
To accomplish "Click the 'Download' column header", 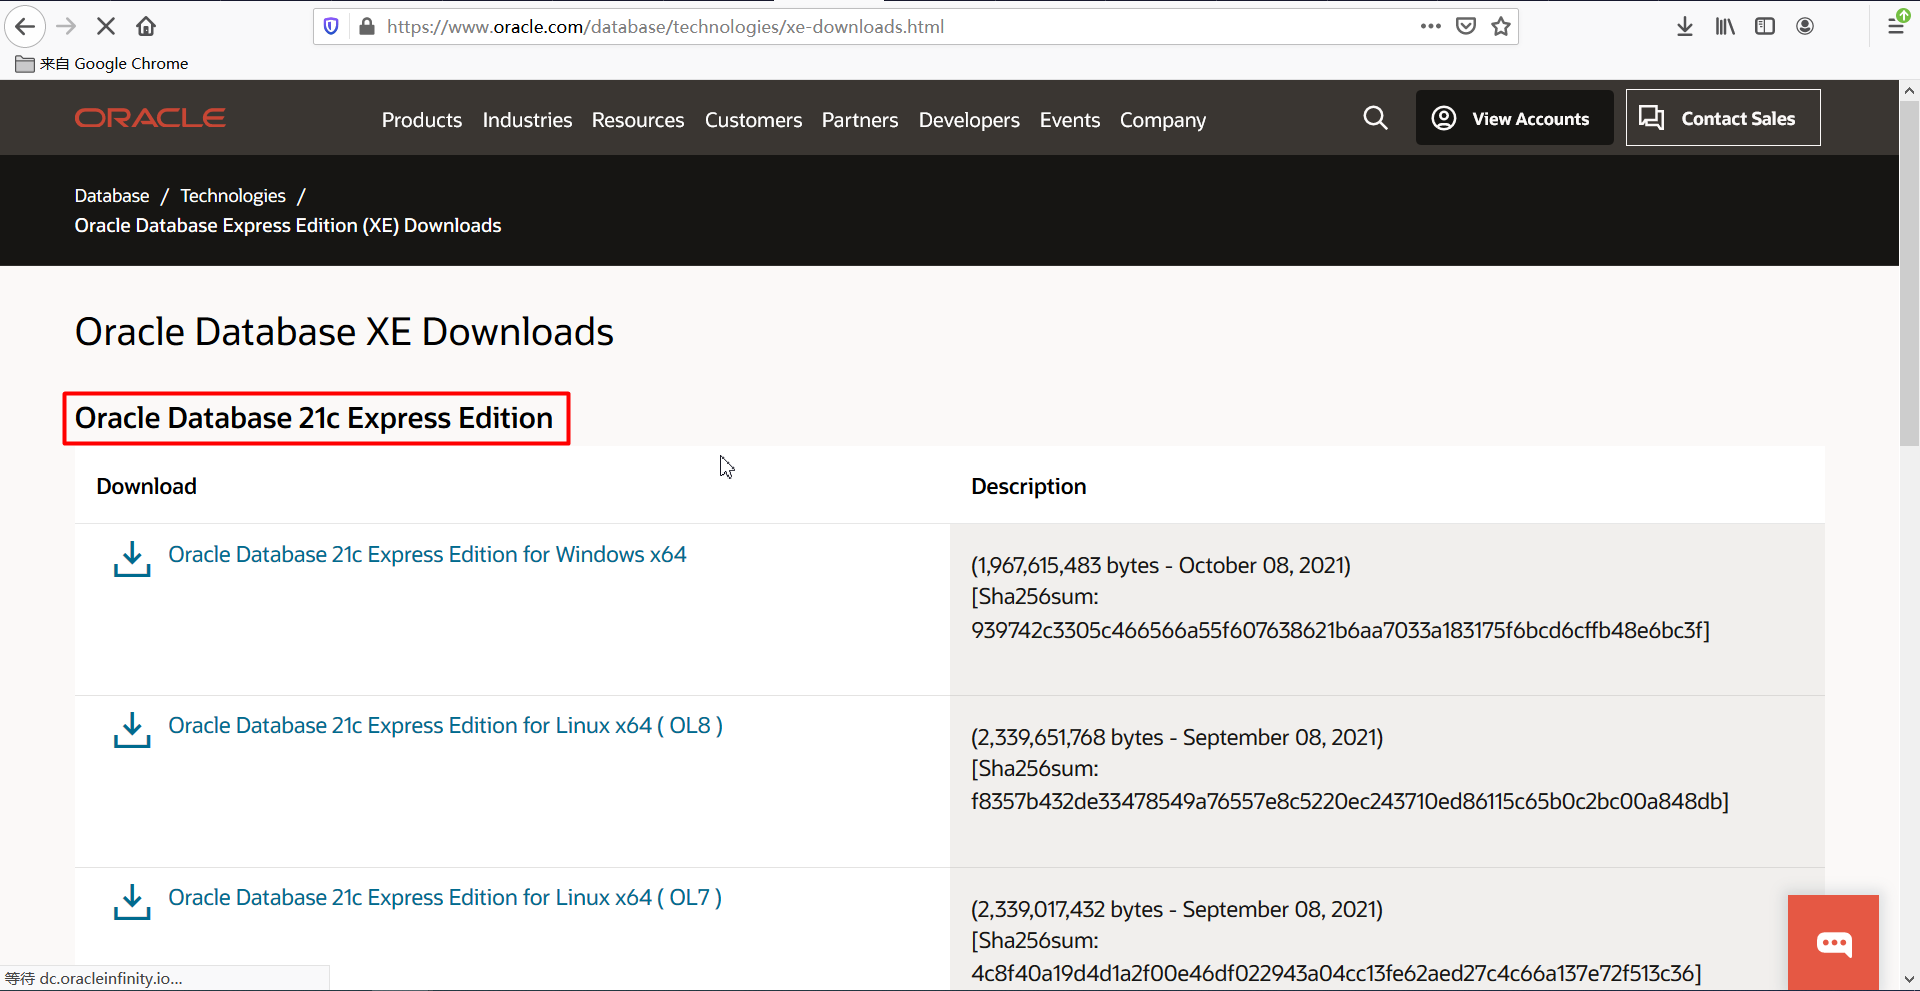I will coord(146,486).
